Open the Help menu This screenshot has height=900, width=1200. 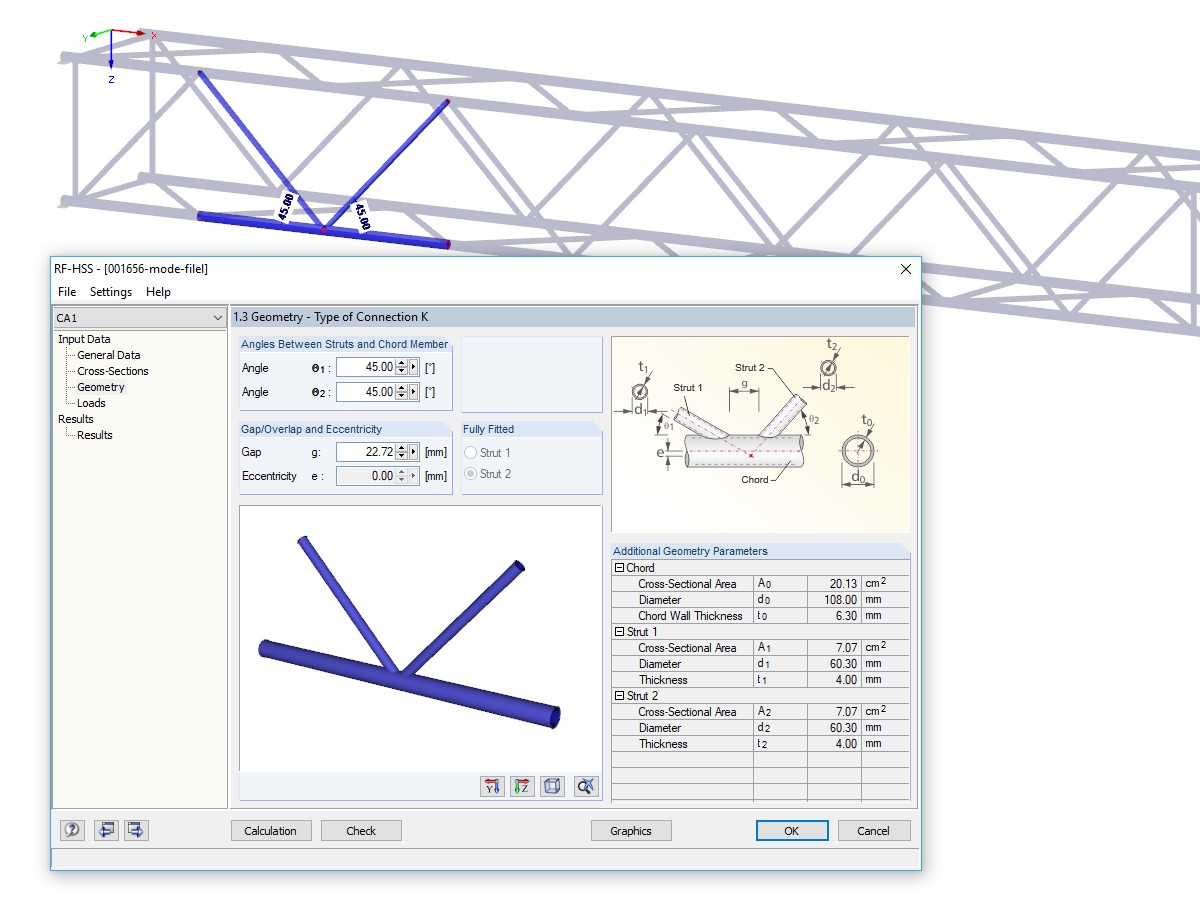[158, 292]
